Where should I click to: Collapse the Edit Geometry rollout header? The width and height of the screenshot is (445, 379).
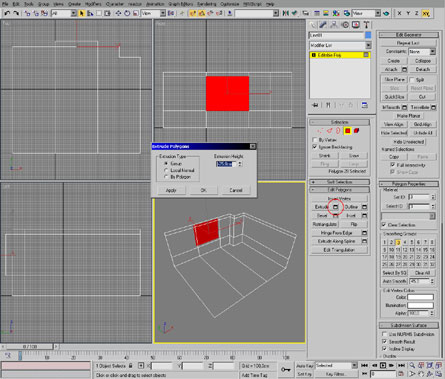tap(409, 35)
